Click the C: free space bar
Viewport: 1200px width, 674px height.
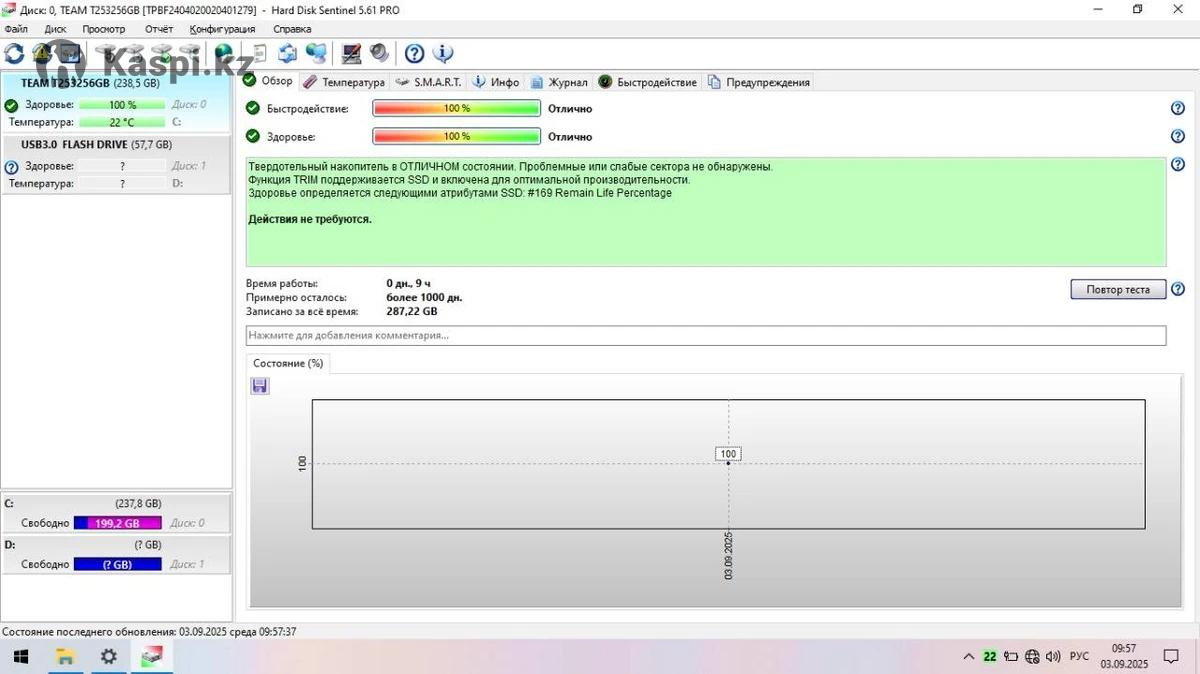117,523
